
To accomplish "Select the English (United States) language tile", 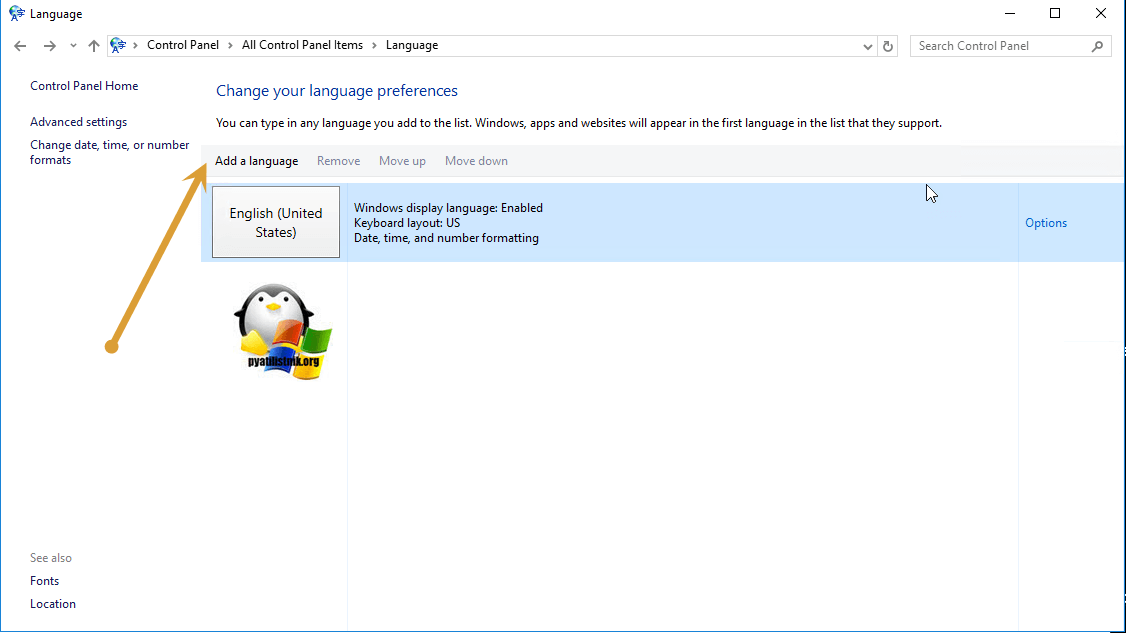I will tap(276, 222).
